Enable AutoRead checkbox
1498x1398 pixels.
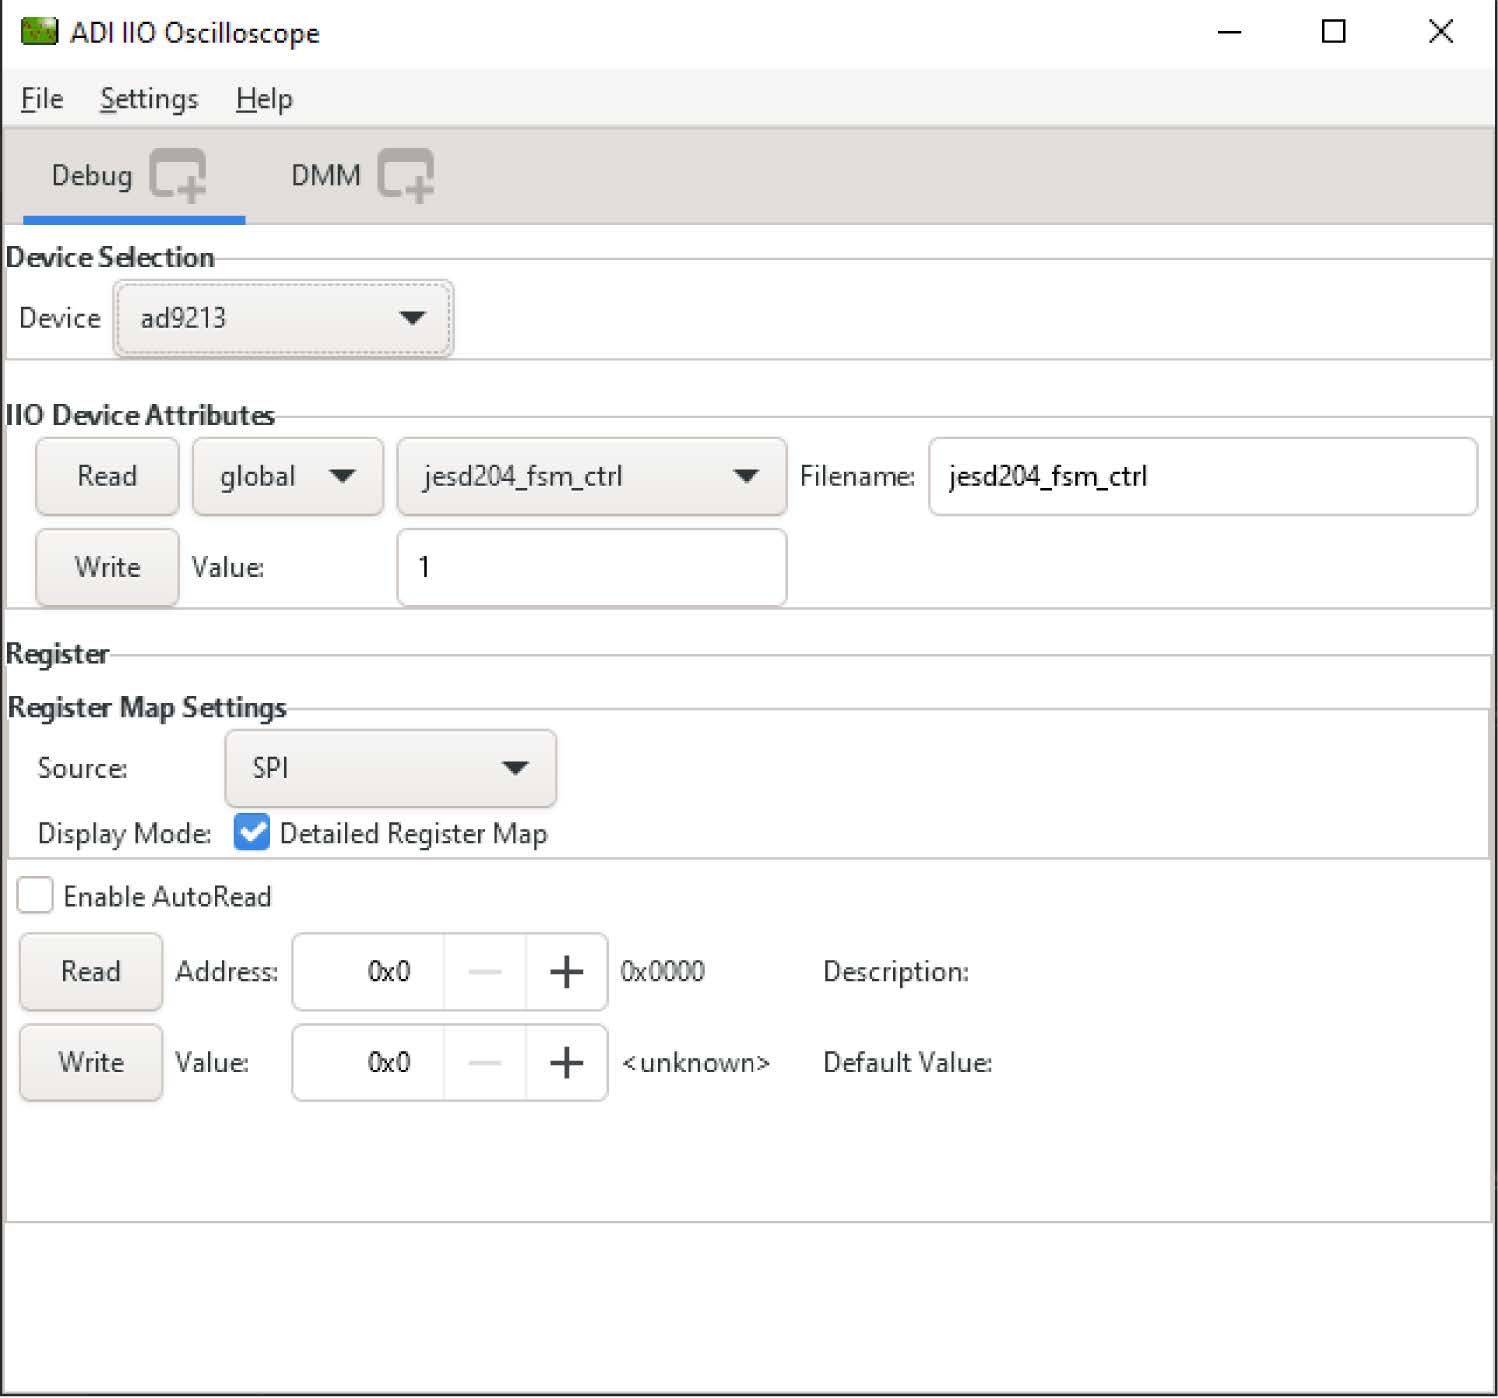pyautogui.click(x=36, y=896)
